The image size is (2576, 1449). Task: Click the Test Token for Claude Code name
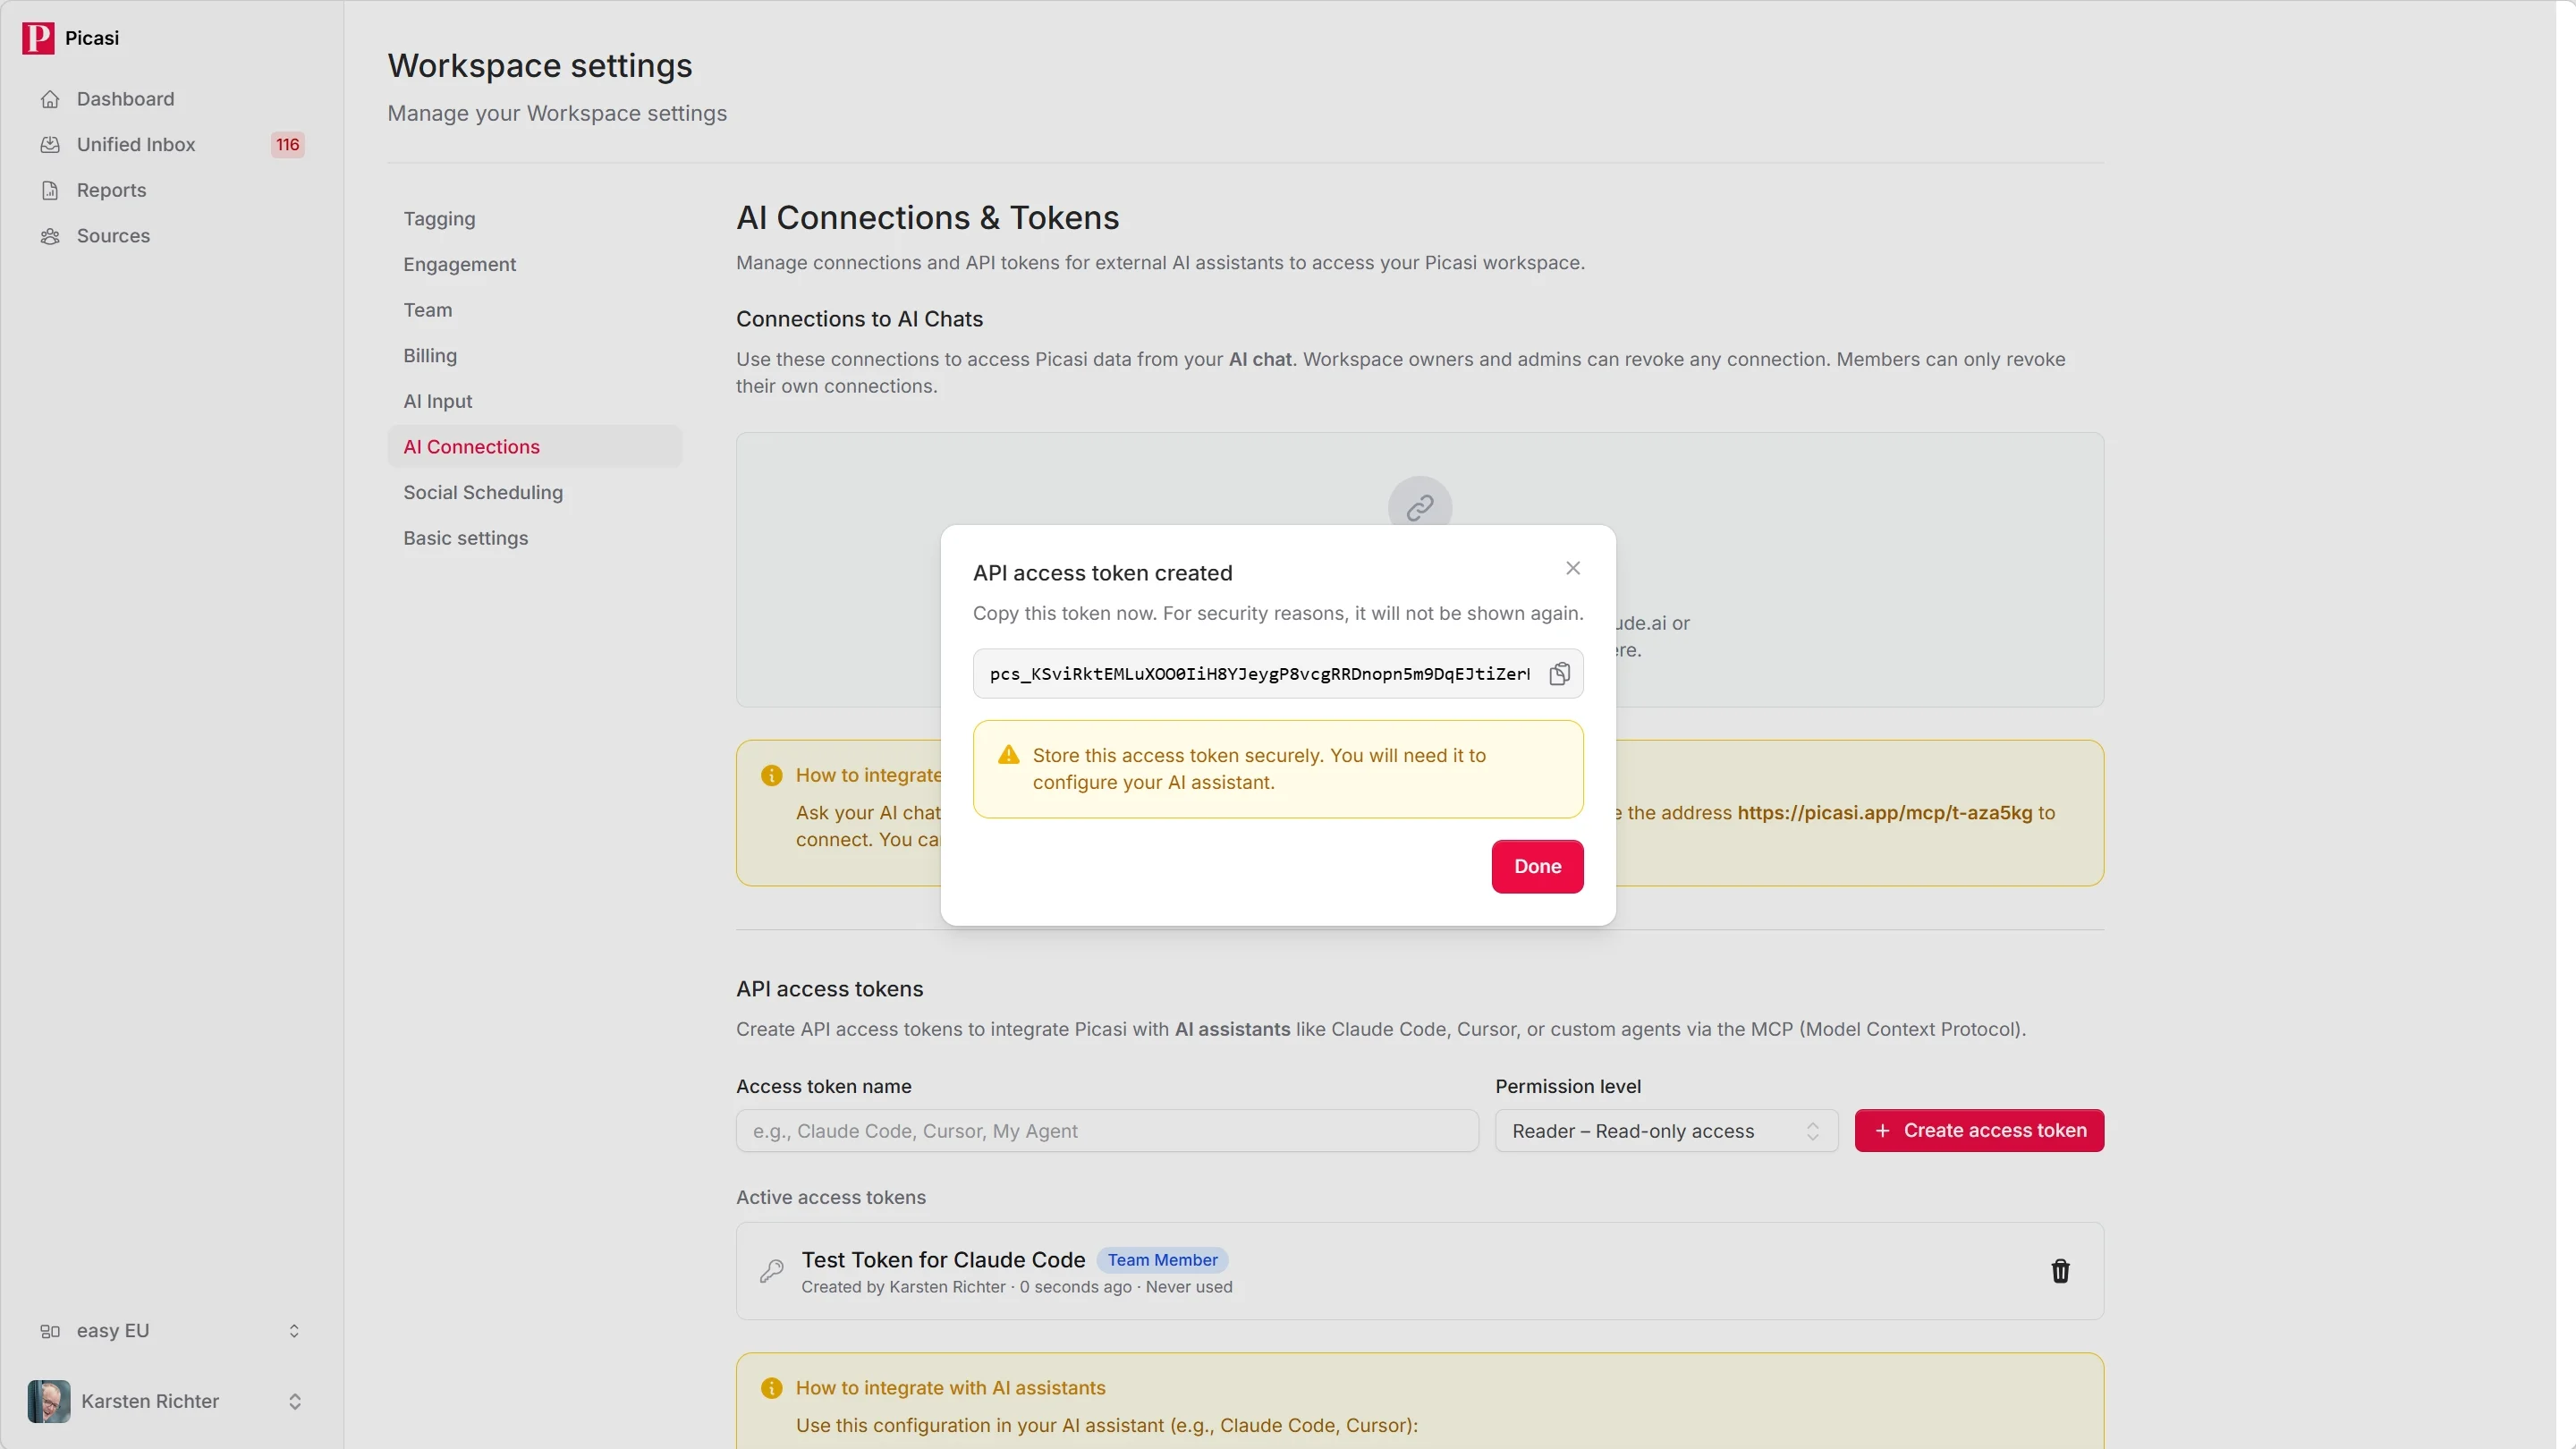[x=943, y=1260]
